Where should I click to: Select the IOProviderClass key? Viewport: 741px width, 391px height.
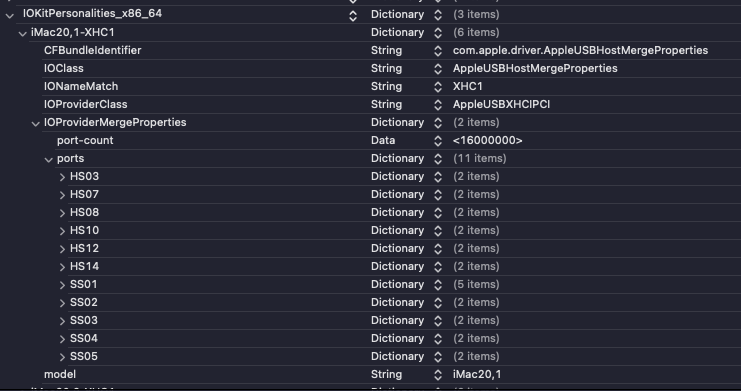[x=86, y=104]
